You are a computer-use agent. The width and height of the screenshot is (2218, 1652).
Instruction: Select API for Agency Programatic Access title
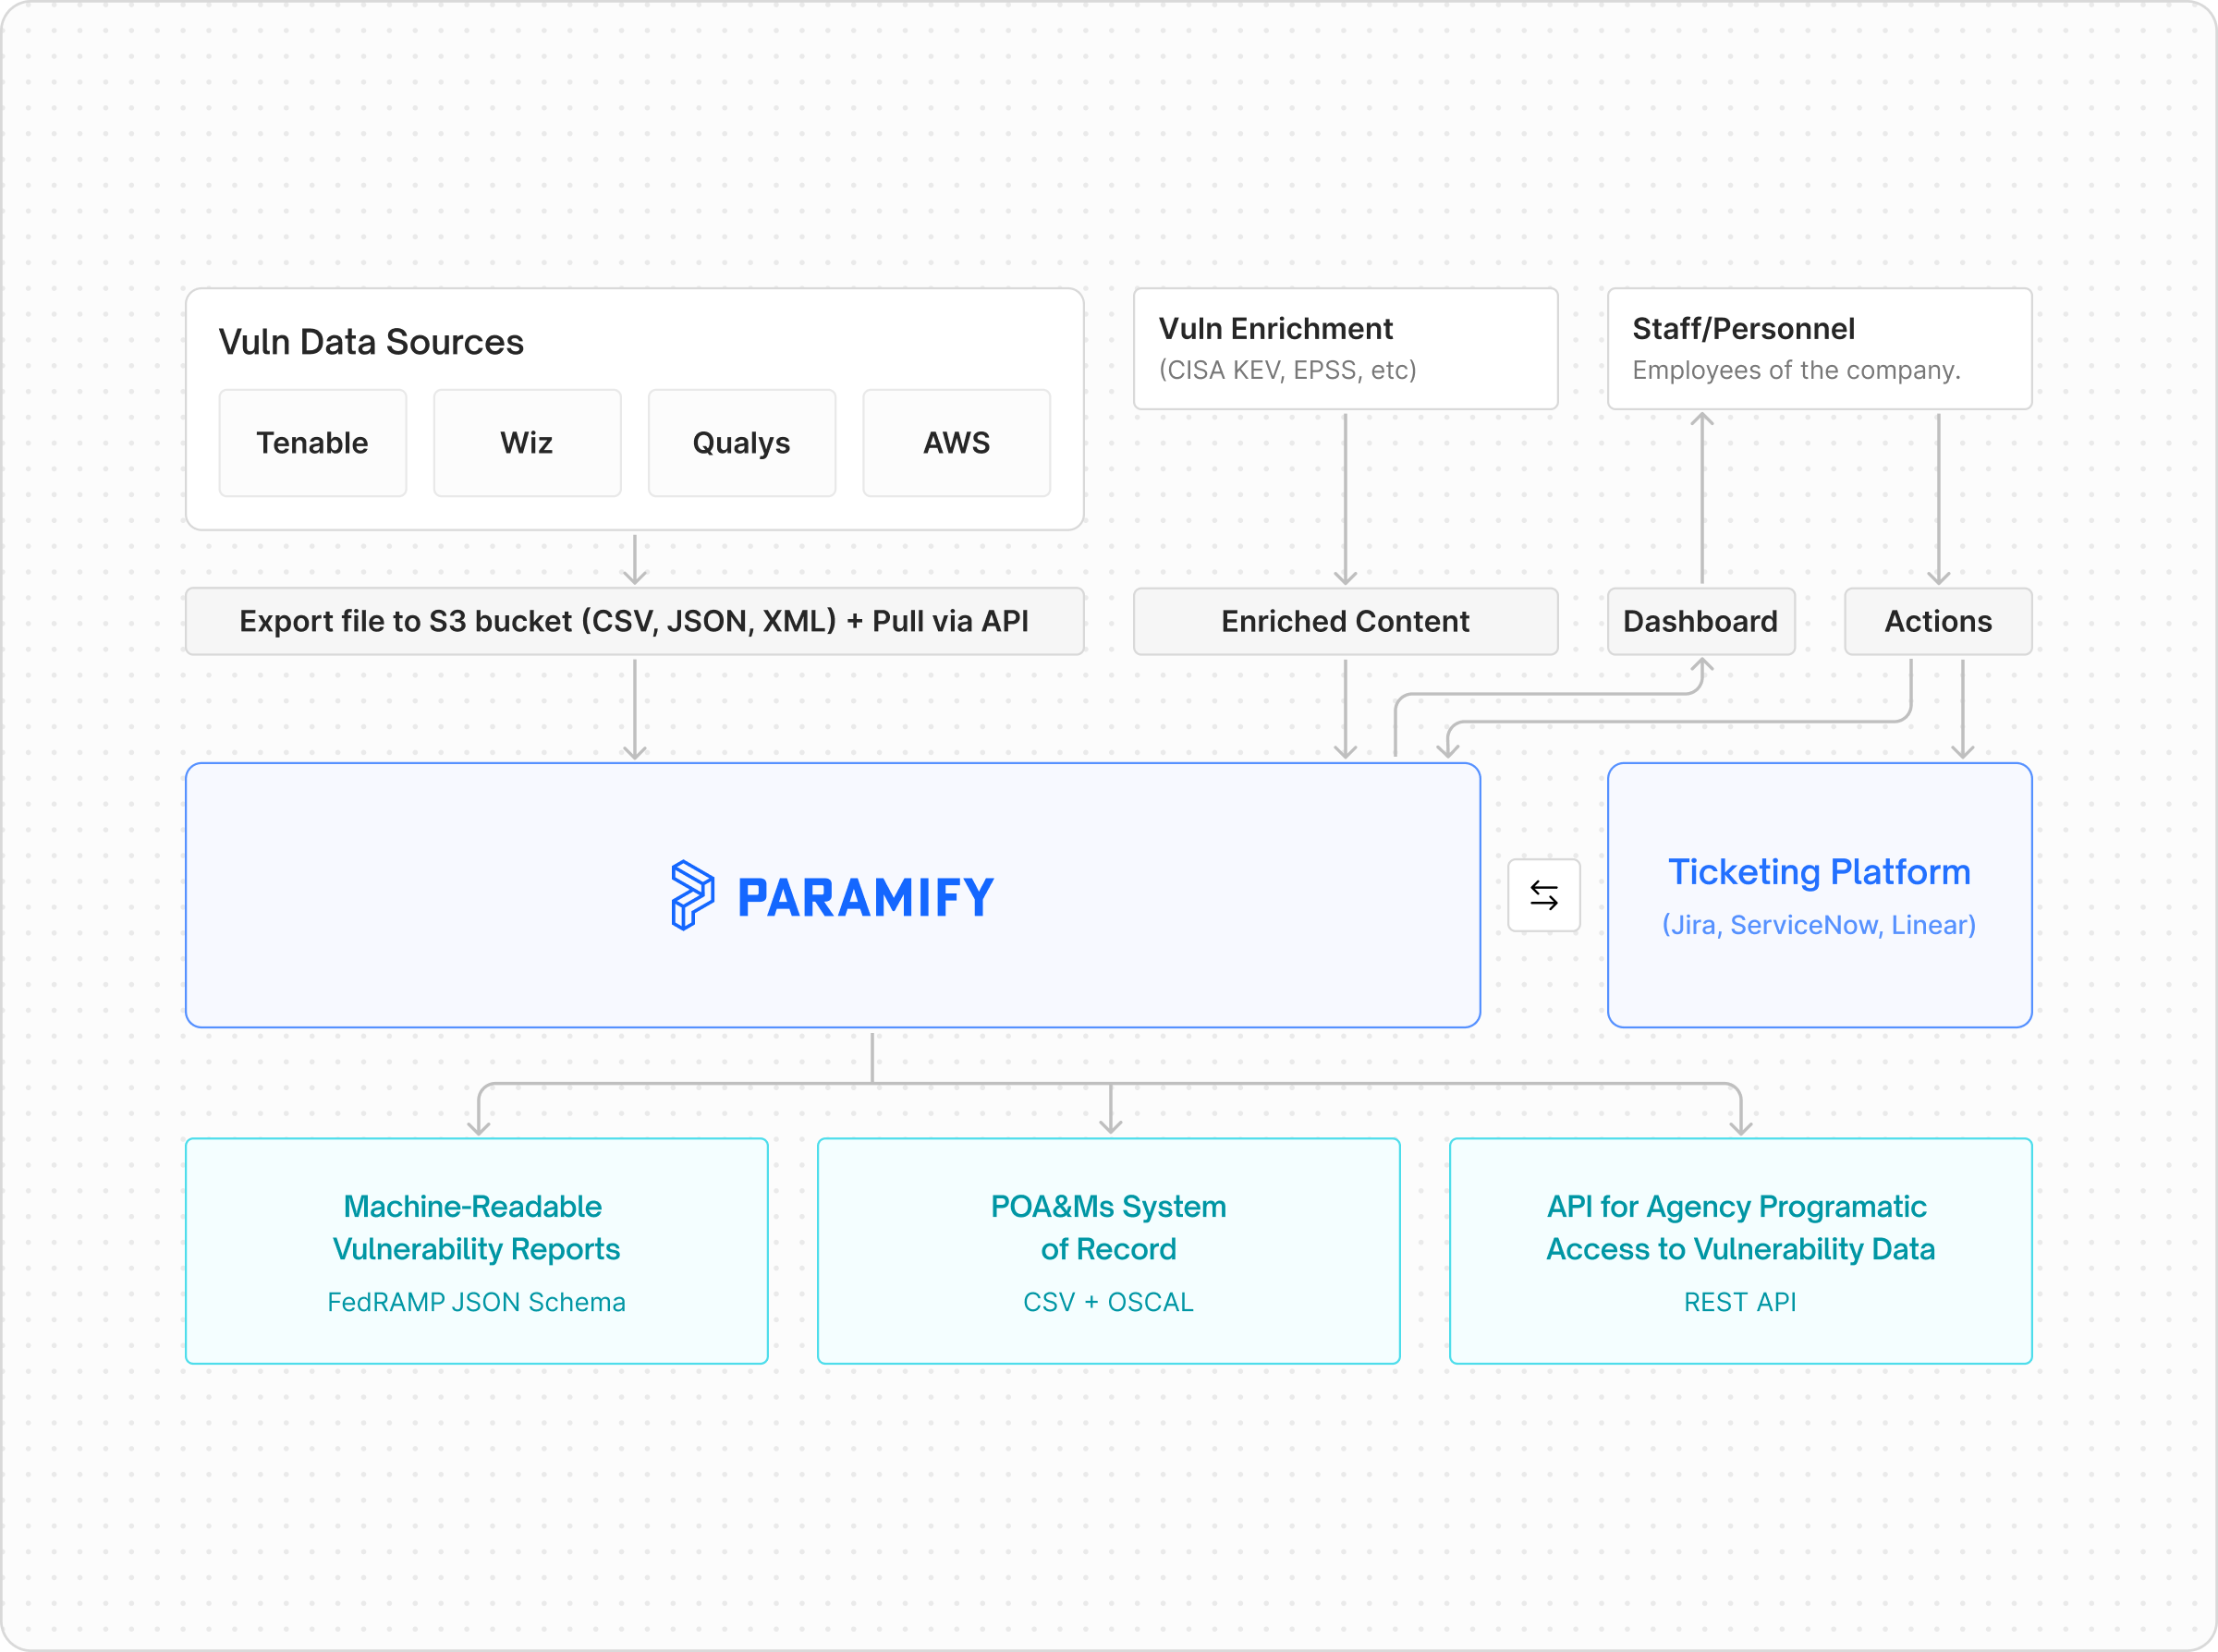pos(1741,1227)
